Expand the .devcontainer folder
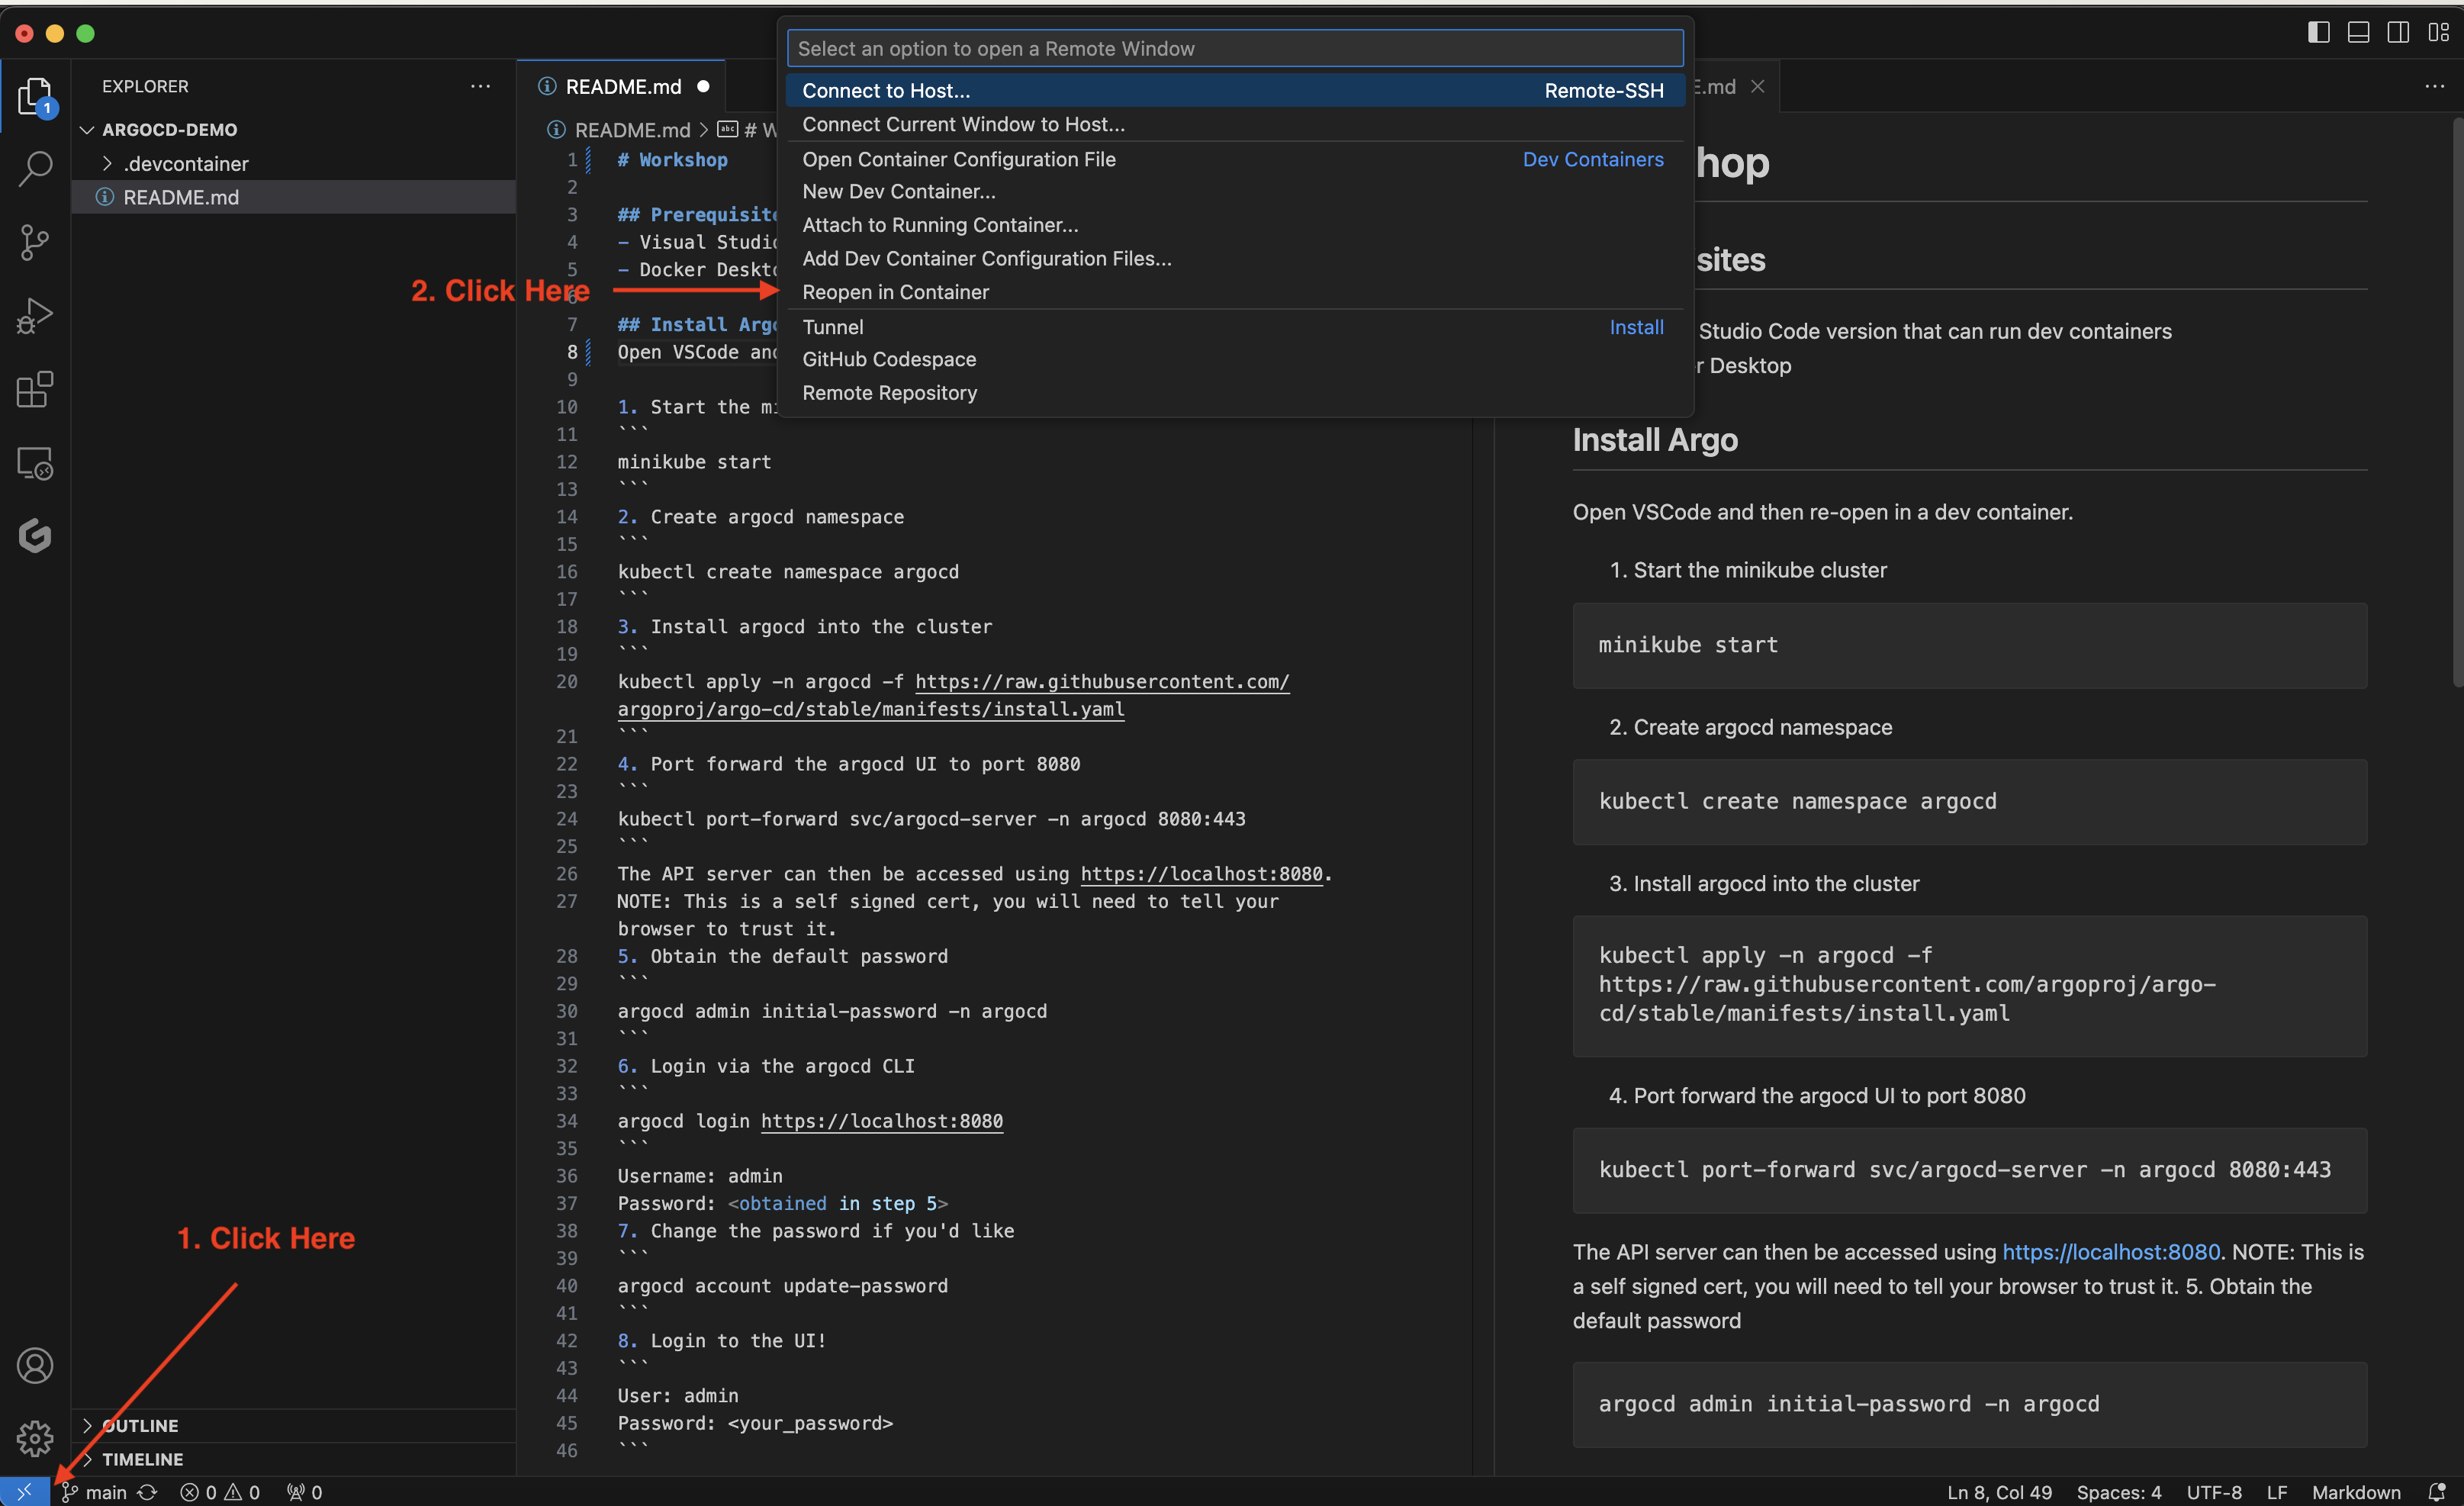 tap(185, 163)
